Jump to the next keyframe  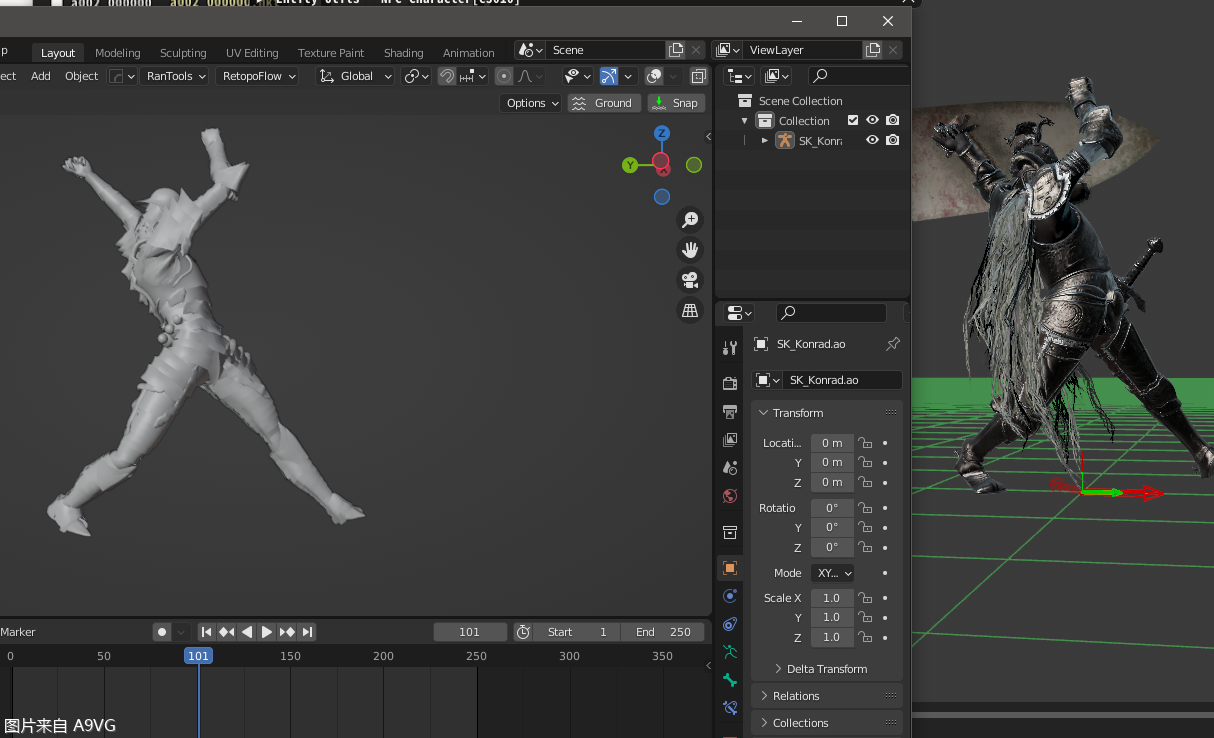[x=287, y=632]
